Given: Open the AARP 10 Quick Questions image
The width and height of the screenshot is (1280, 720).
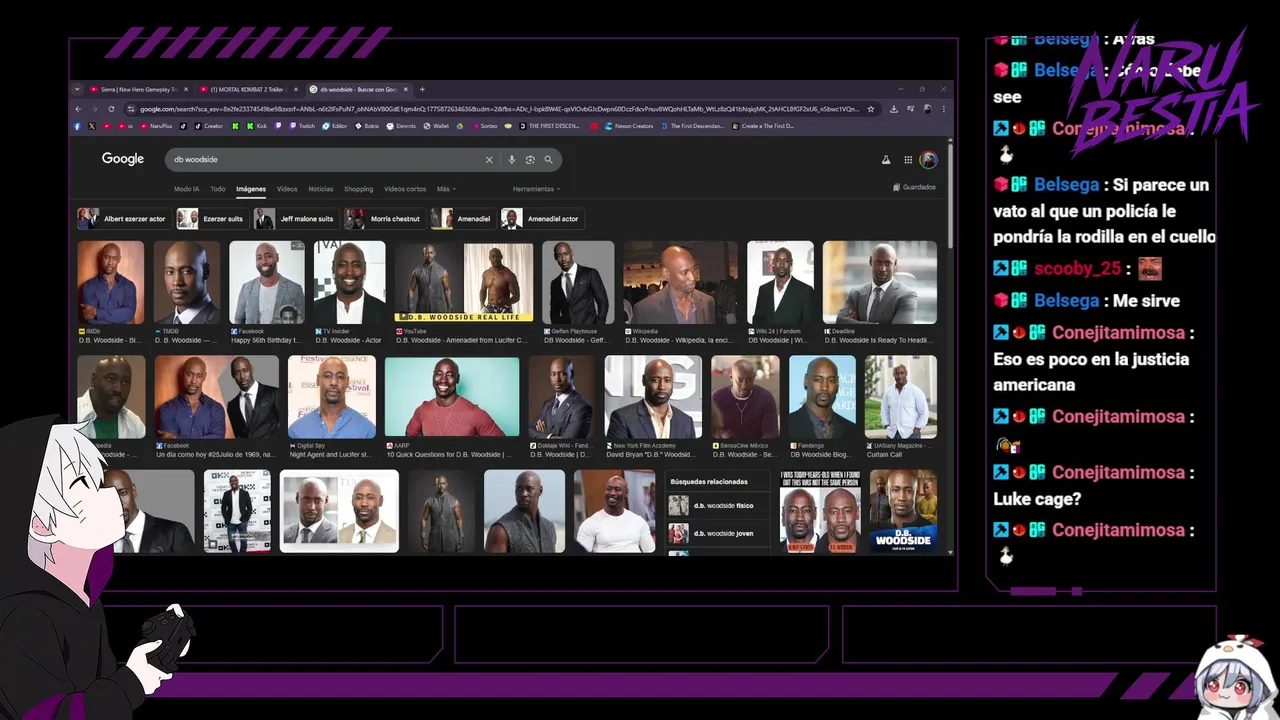Looking at the screenshot, I should pyautogui.click(x=452, y=397).
